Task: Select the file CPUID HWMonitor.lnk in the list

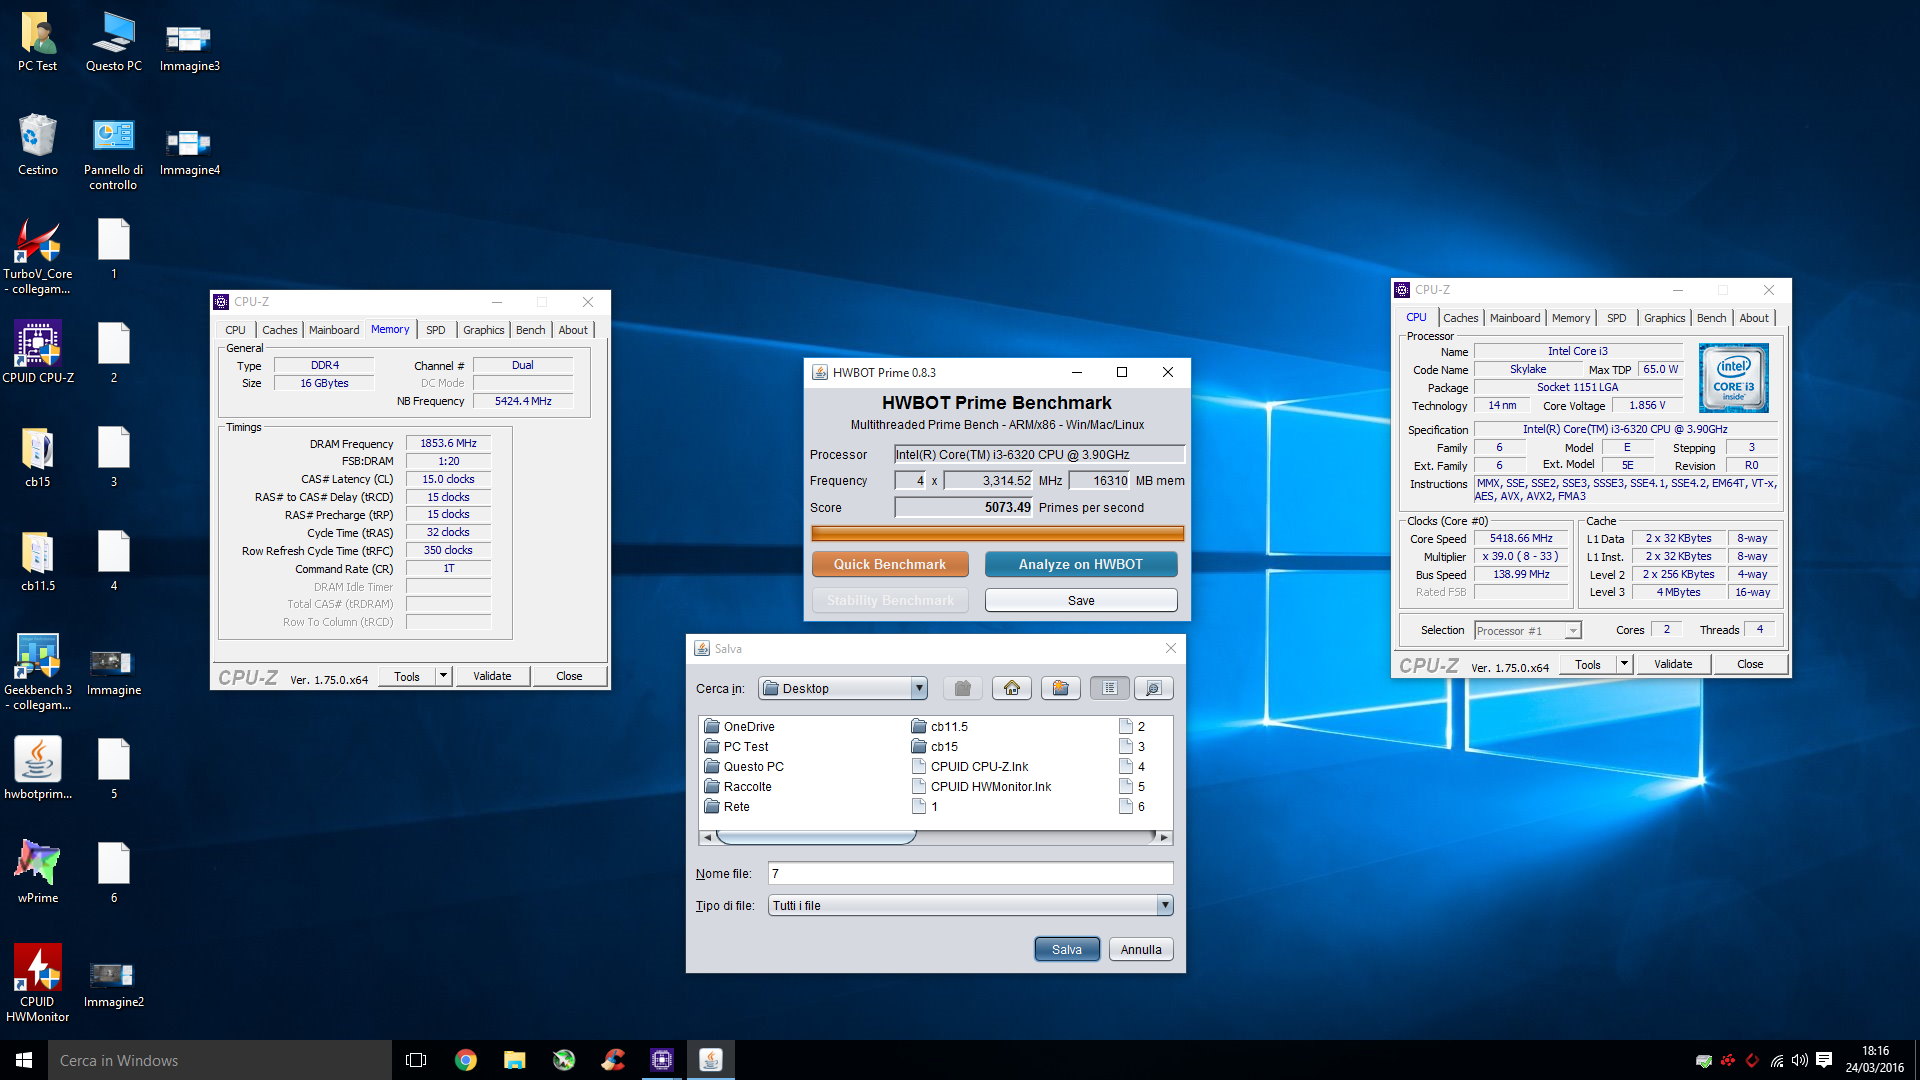Action: point(981,786)
